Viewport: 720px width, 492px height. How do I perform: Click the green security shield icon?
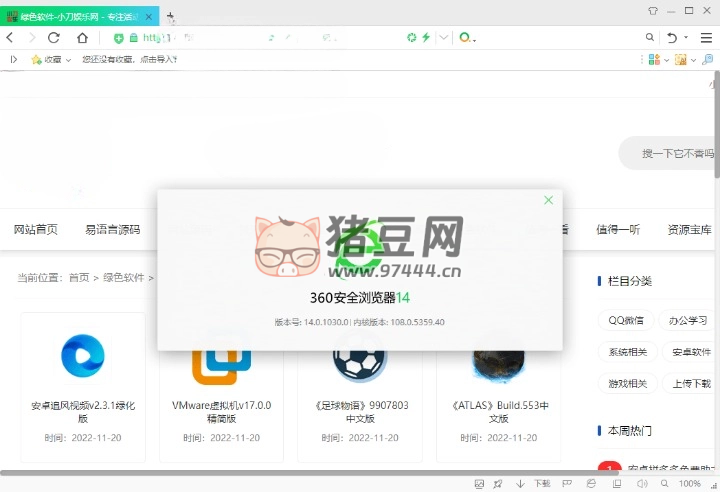(119, 37)
